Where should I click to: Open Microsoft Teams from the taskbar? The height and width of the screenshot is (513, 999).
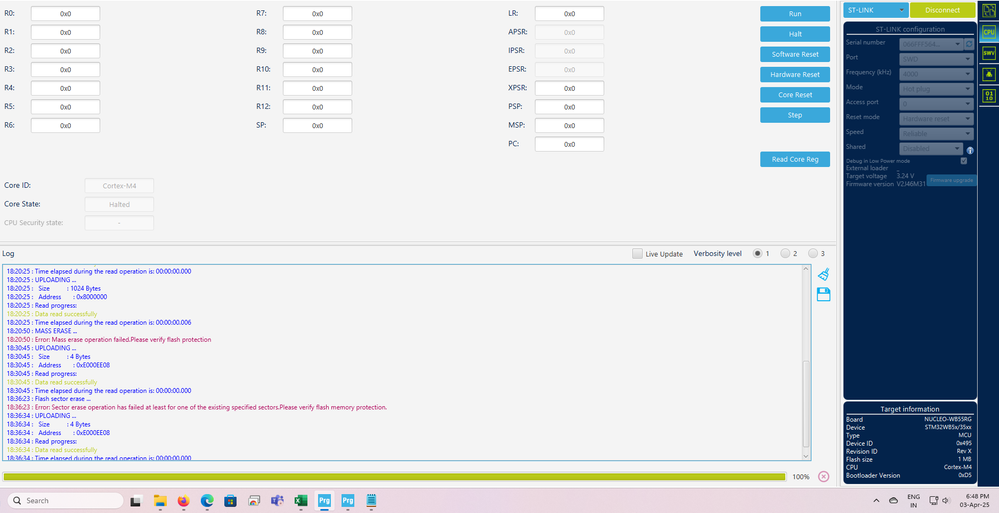point(277,501)
